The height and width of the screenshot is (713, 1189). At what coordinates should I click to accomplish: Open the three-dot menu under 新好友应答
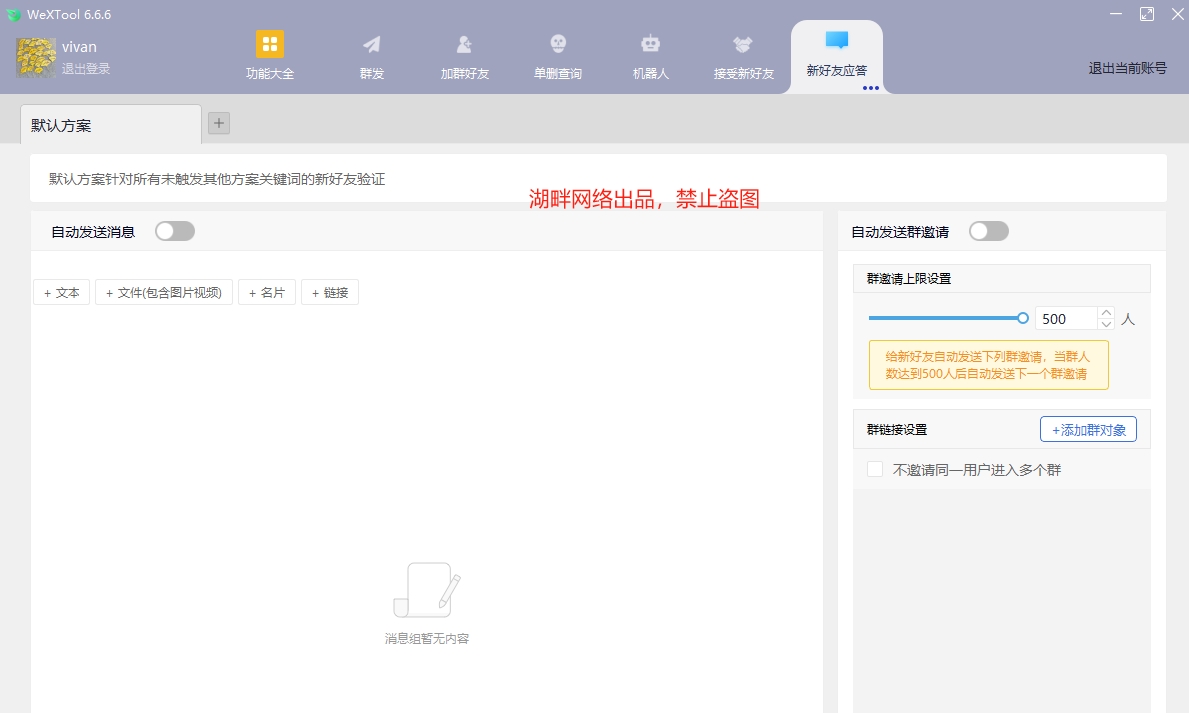pyautogui.click(x=870, y=88)
